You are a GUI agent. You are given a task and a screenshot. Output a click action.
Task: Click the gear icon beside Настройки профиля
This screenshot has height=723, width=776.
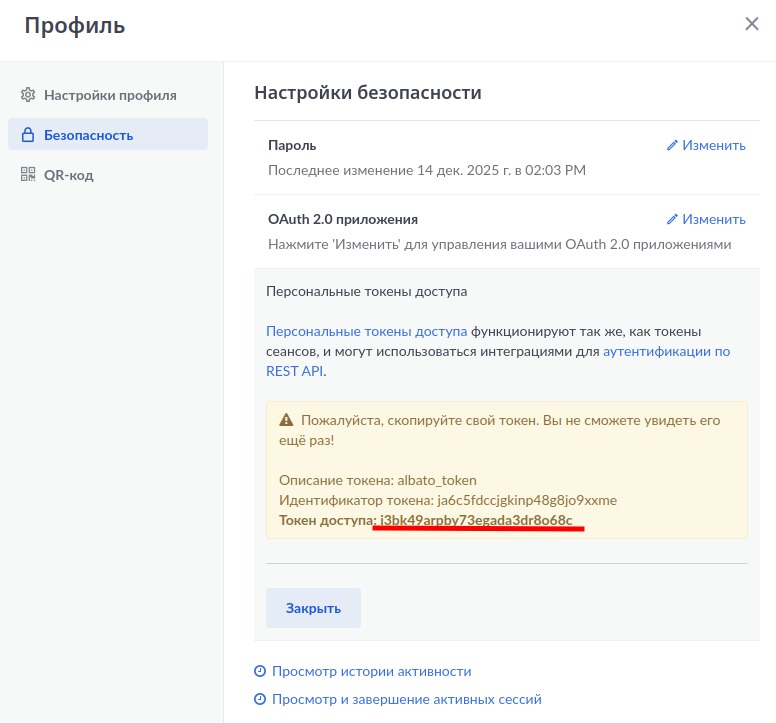(x=28, y=95)
